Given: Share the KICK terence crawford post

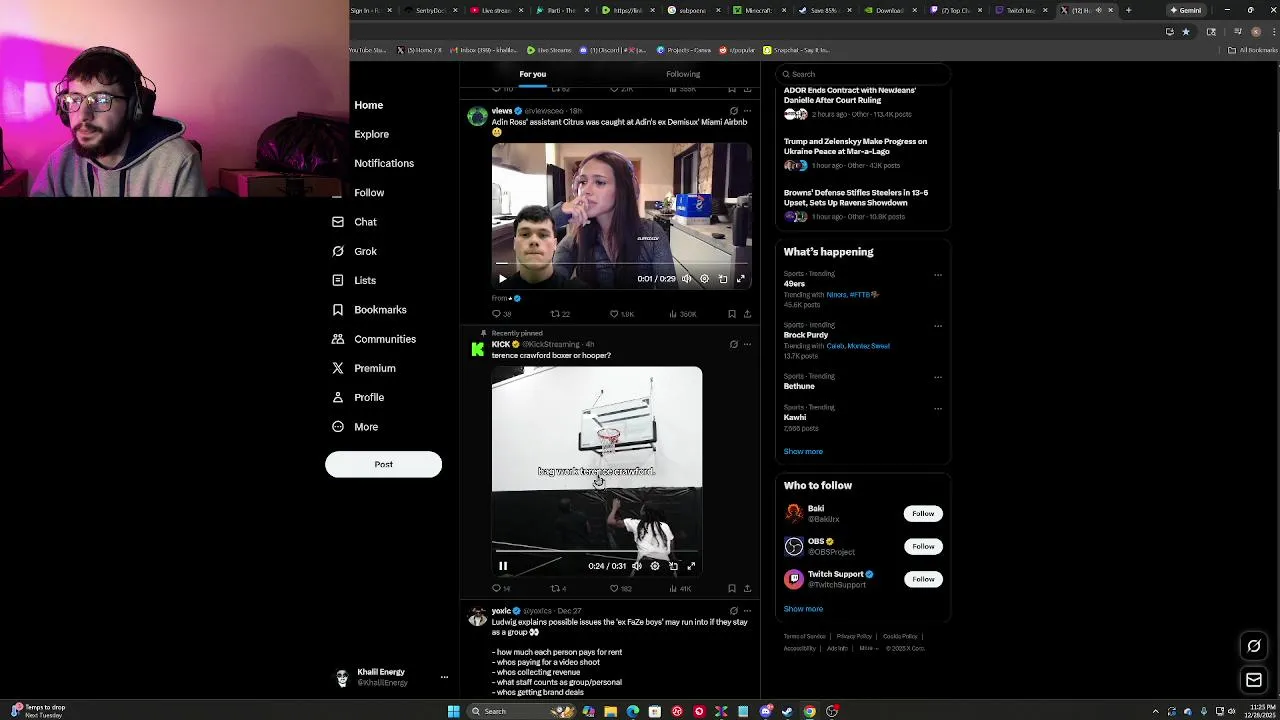Looking at the screenshot, I should pos(747,588).
